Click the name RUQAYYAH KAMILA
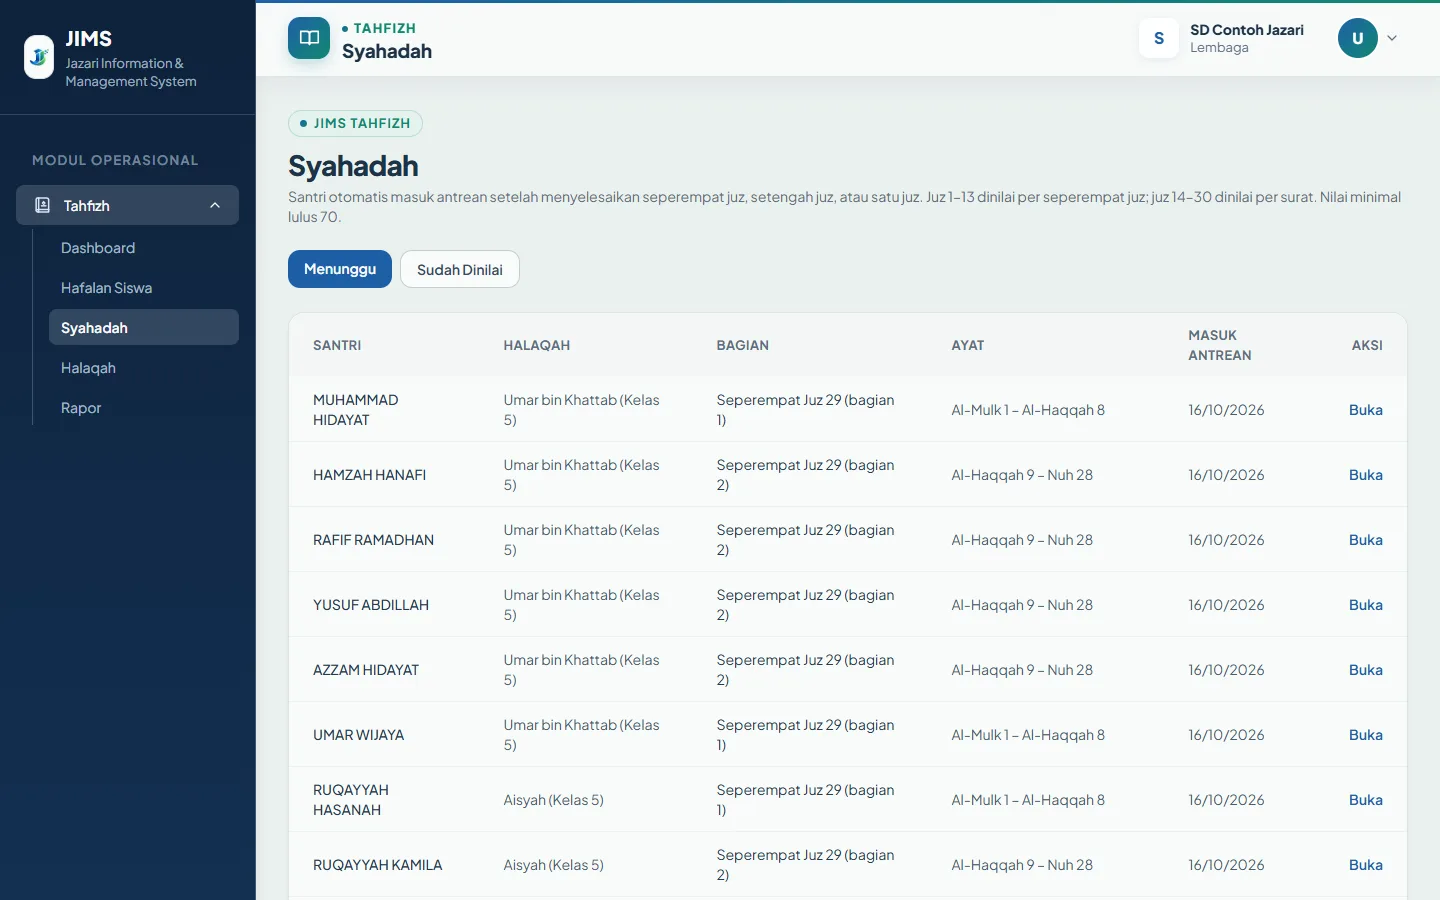 (378, 865)
